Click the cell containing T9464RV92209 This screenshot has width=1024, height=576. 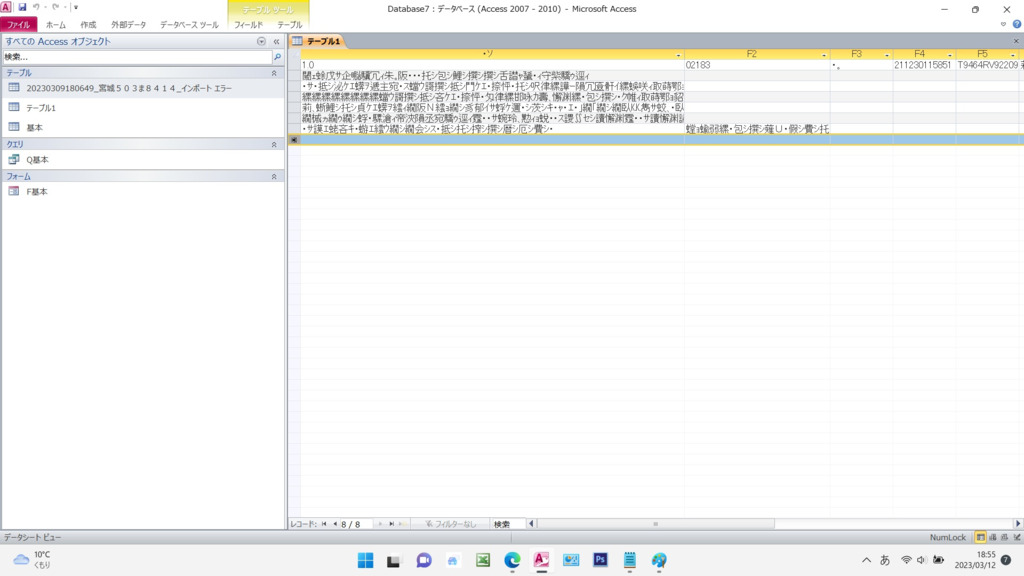[x=987, y=65]
